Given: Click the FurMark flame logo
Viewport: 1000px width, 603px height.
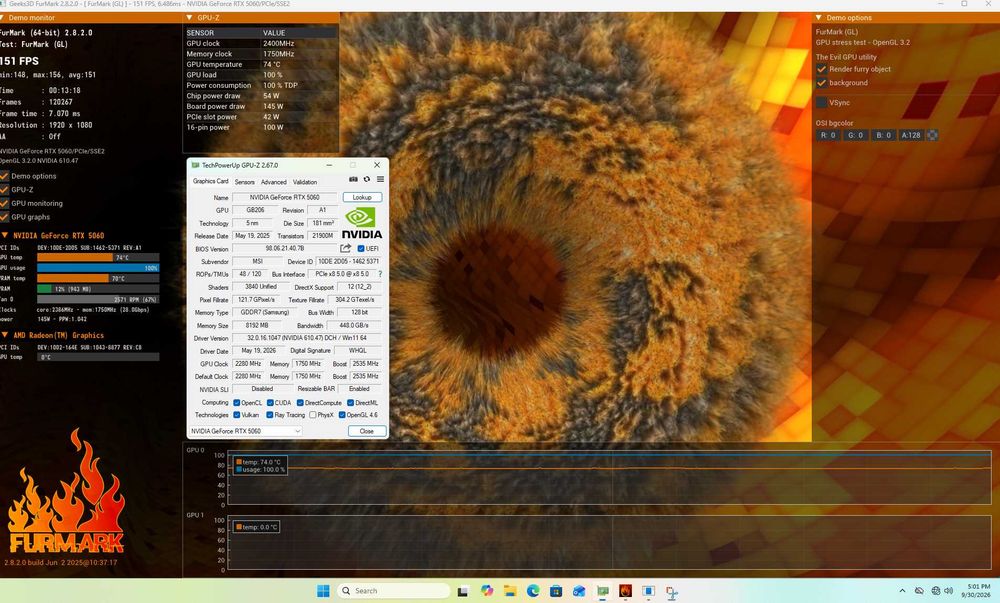Looking at the screenshot, I should (66, 491).
